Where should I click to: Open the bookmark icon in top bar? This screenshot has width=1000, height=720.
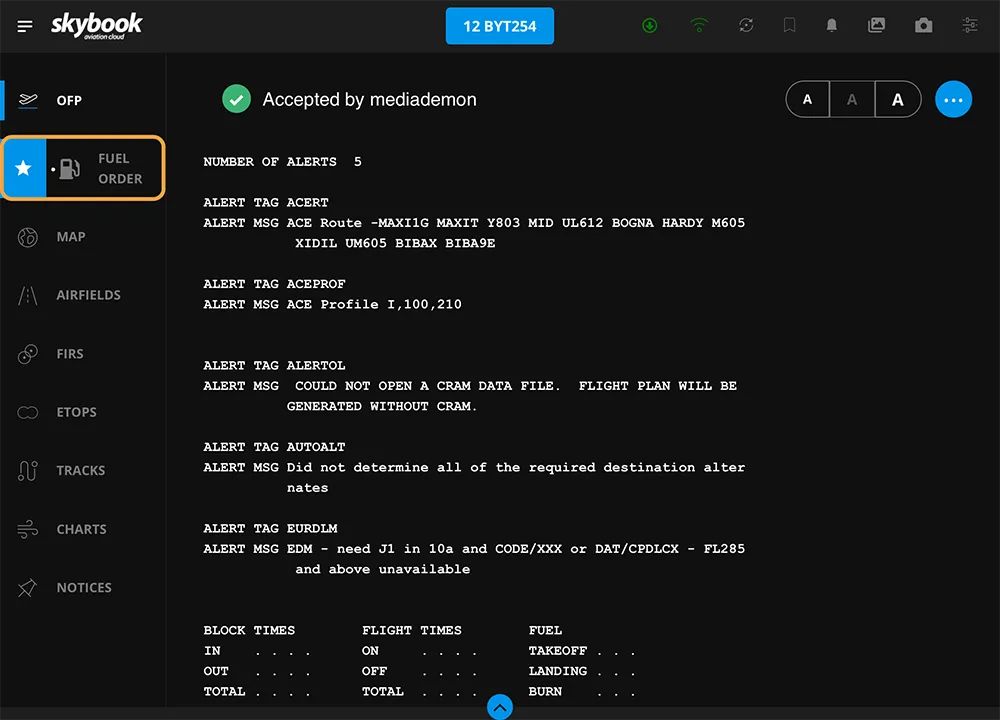coord(790,26)
